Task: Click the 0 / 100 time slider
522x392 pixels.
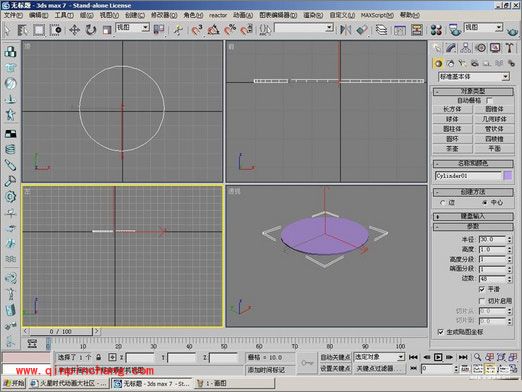Action: point(61,331)
